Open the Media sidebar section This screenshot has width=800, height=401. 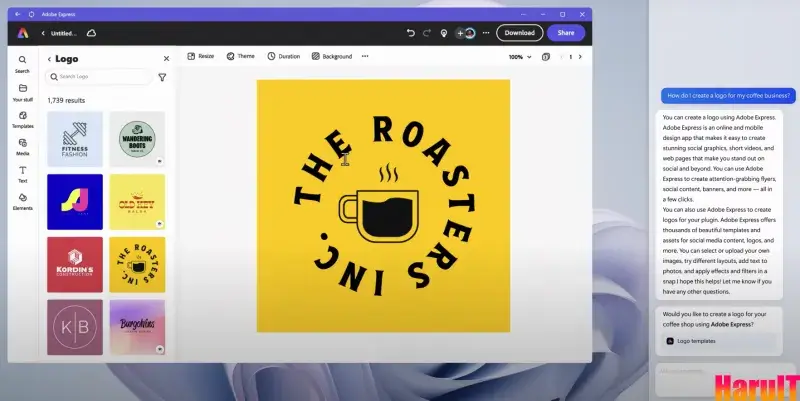point(22,147)
